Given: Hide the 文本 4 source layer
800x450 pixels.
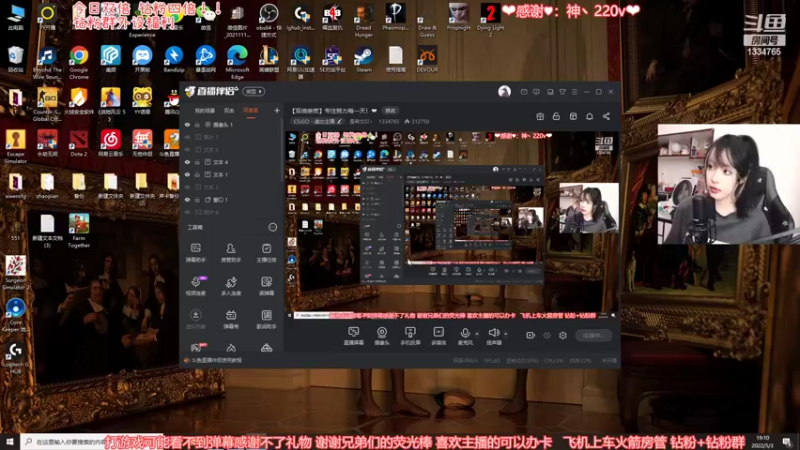Looking at the screenshot, I should (x=187, y=162).
